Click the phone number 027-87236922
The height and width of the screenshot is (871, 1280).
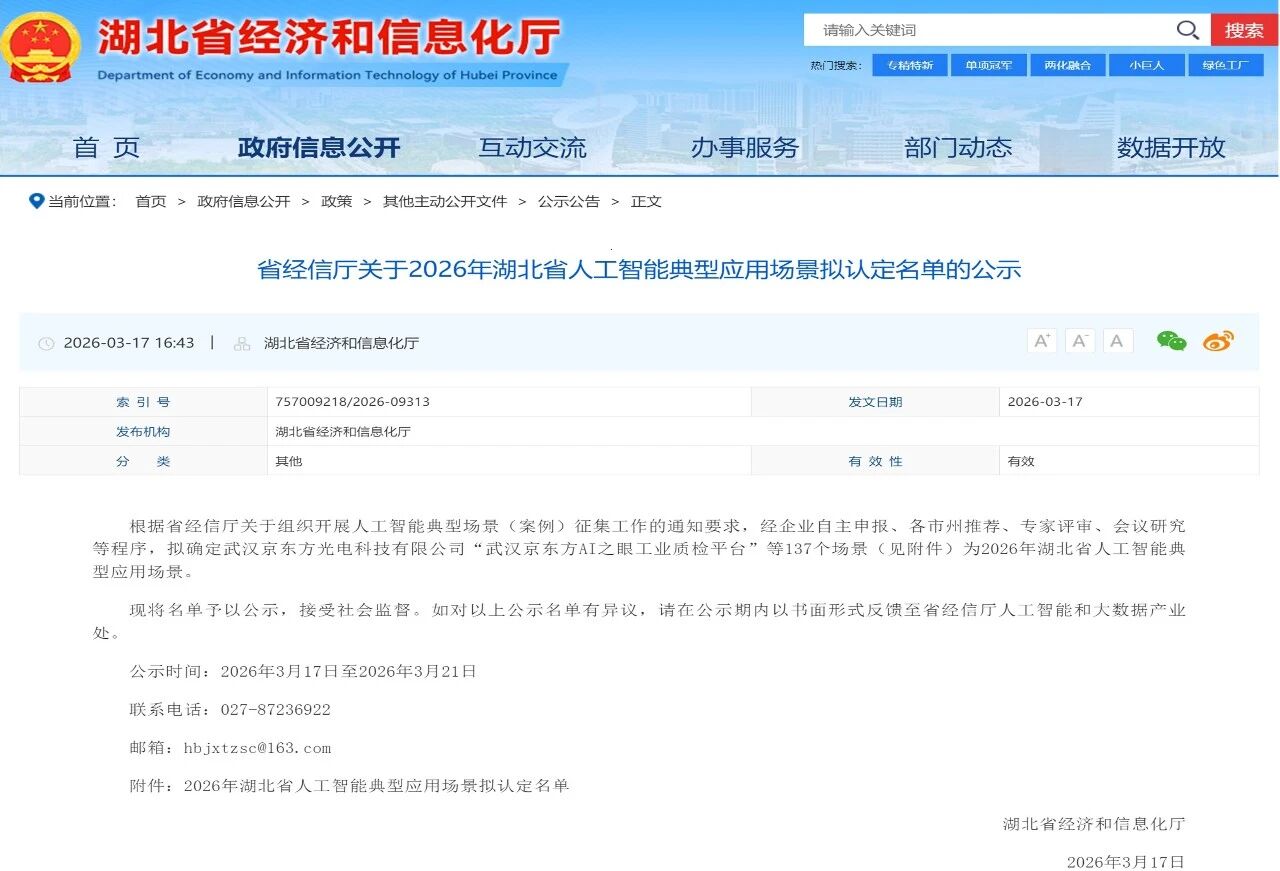point(275,710)
